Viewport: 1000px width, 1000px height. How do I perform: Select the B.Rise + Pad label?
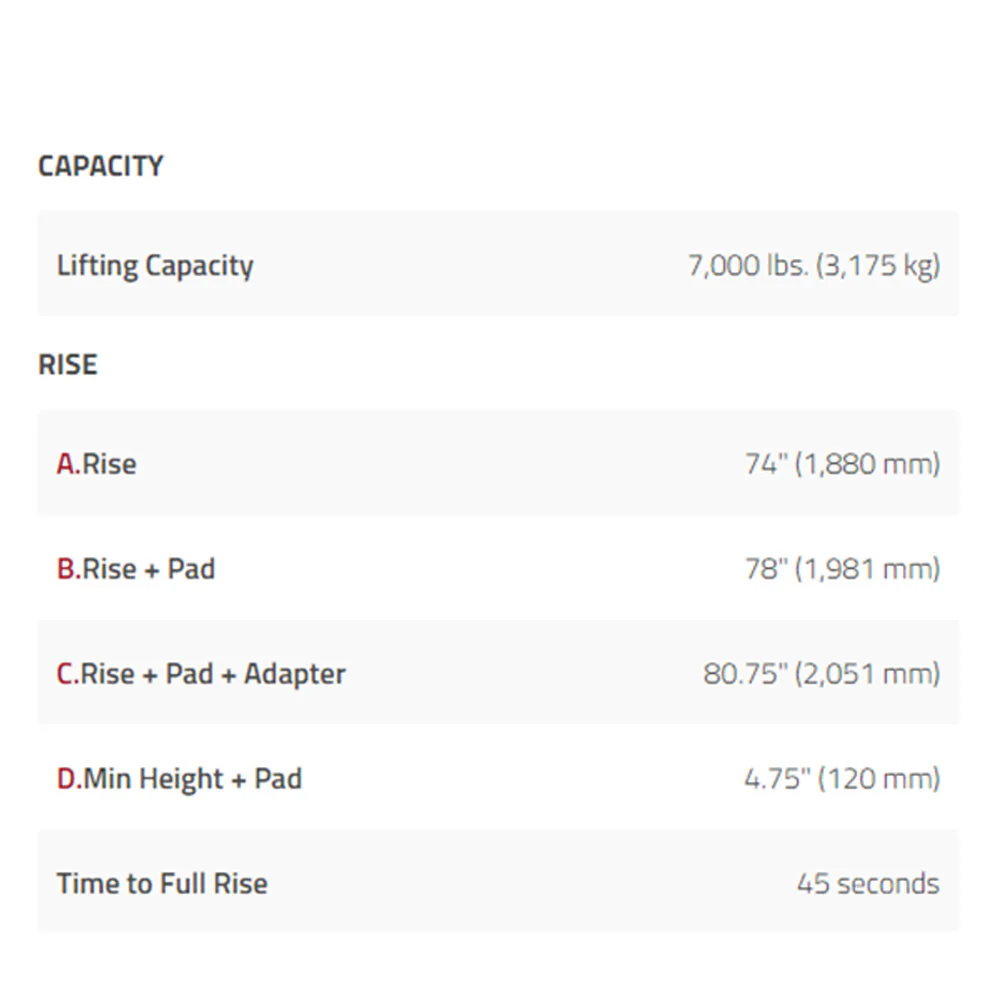click(136, 569)
